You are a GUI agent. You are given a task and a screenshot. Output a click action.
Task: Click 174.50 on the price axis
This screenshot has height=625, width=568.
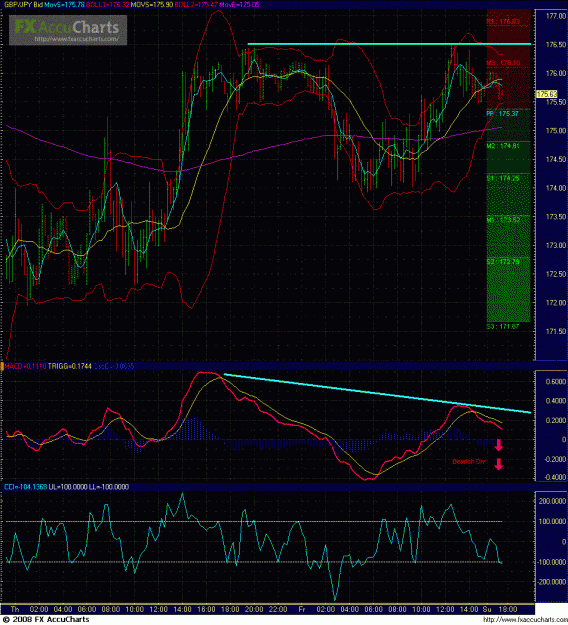coord(556,159)
